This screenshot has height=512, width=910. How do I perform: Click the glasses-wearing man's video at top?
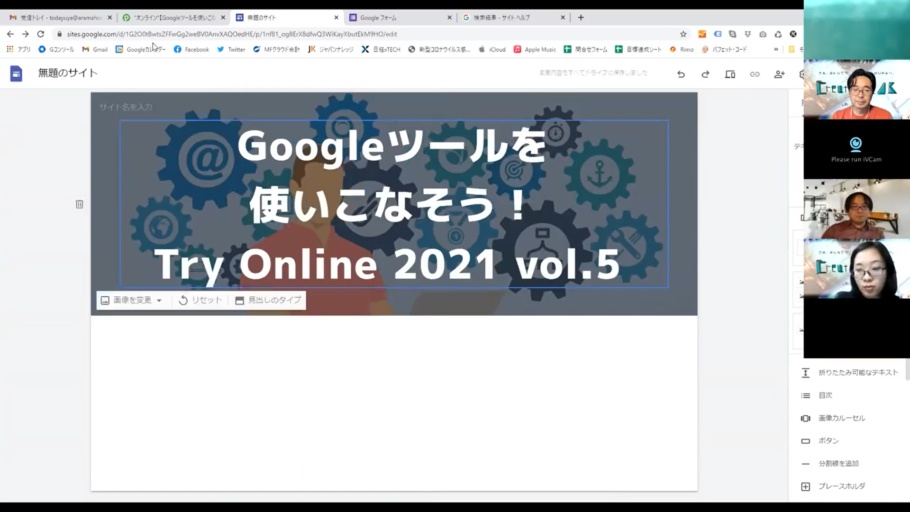tap(857, 89)
